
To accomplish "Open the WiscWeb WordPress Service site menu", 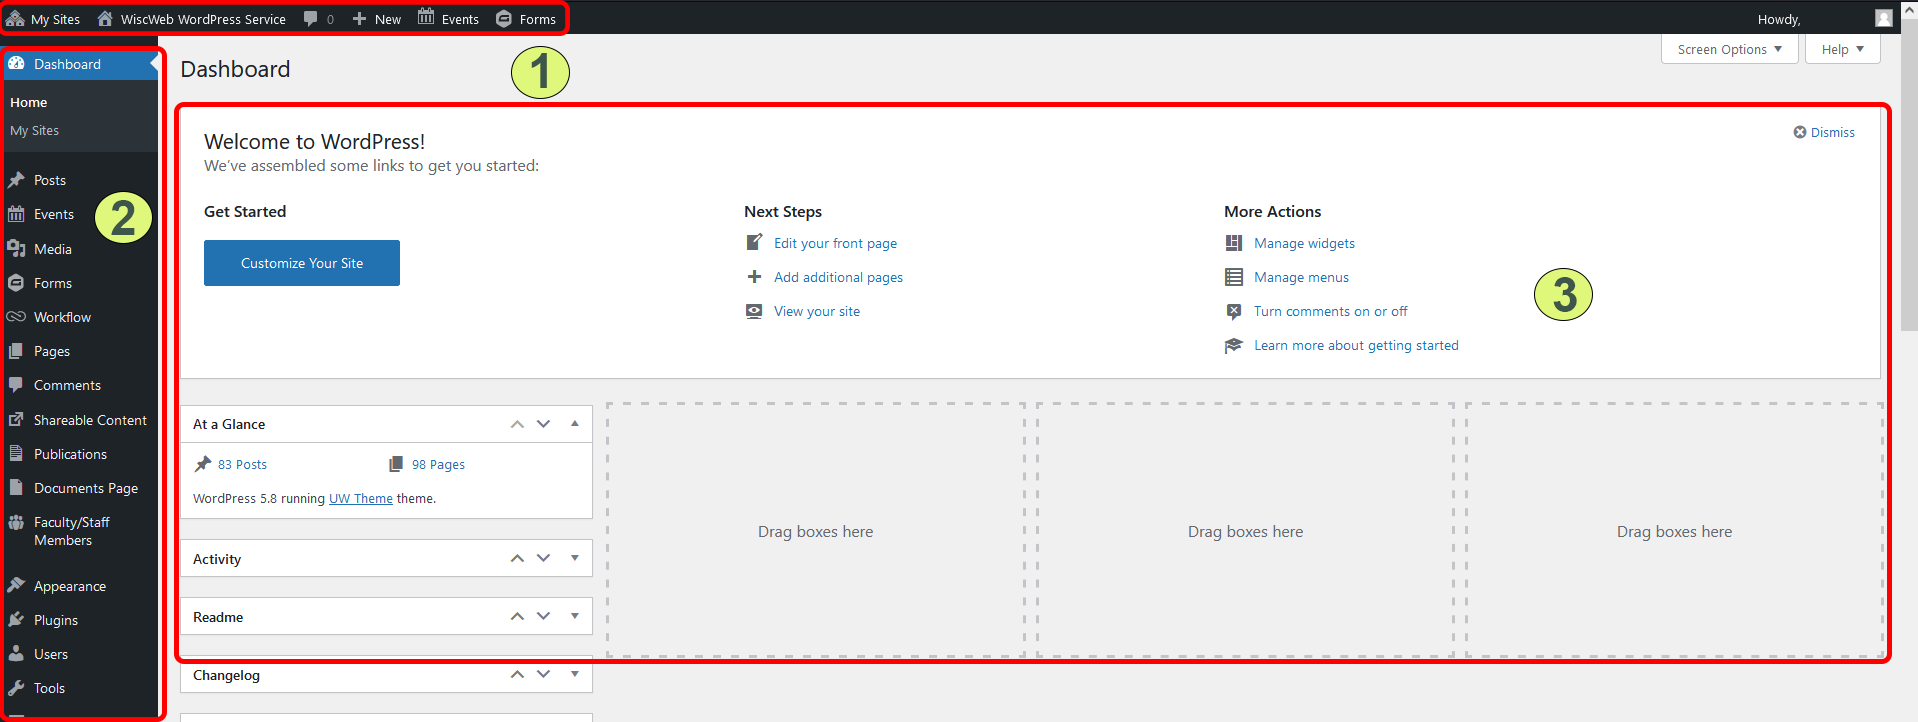I will [x=191, y=19].
